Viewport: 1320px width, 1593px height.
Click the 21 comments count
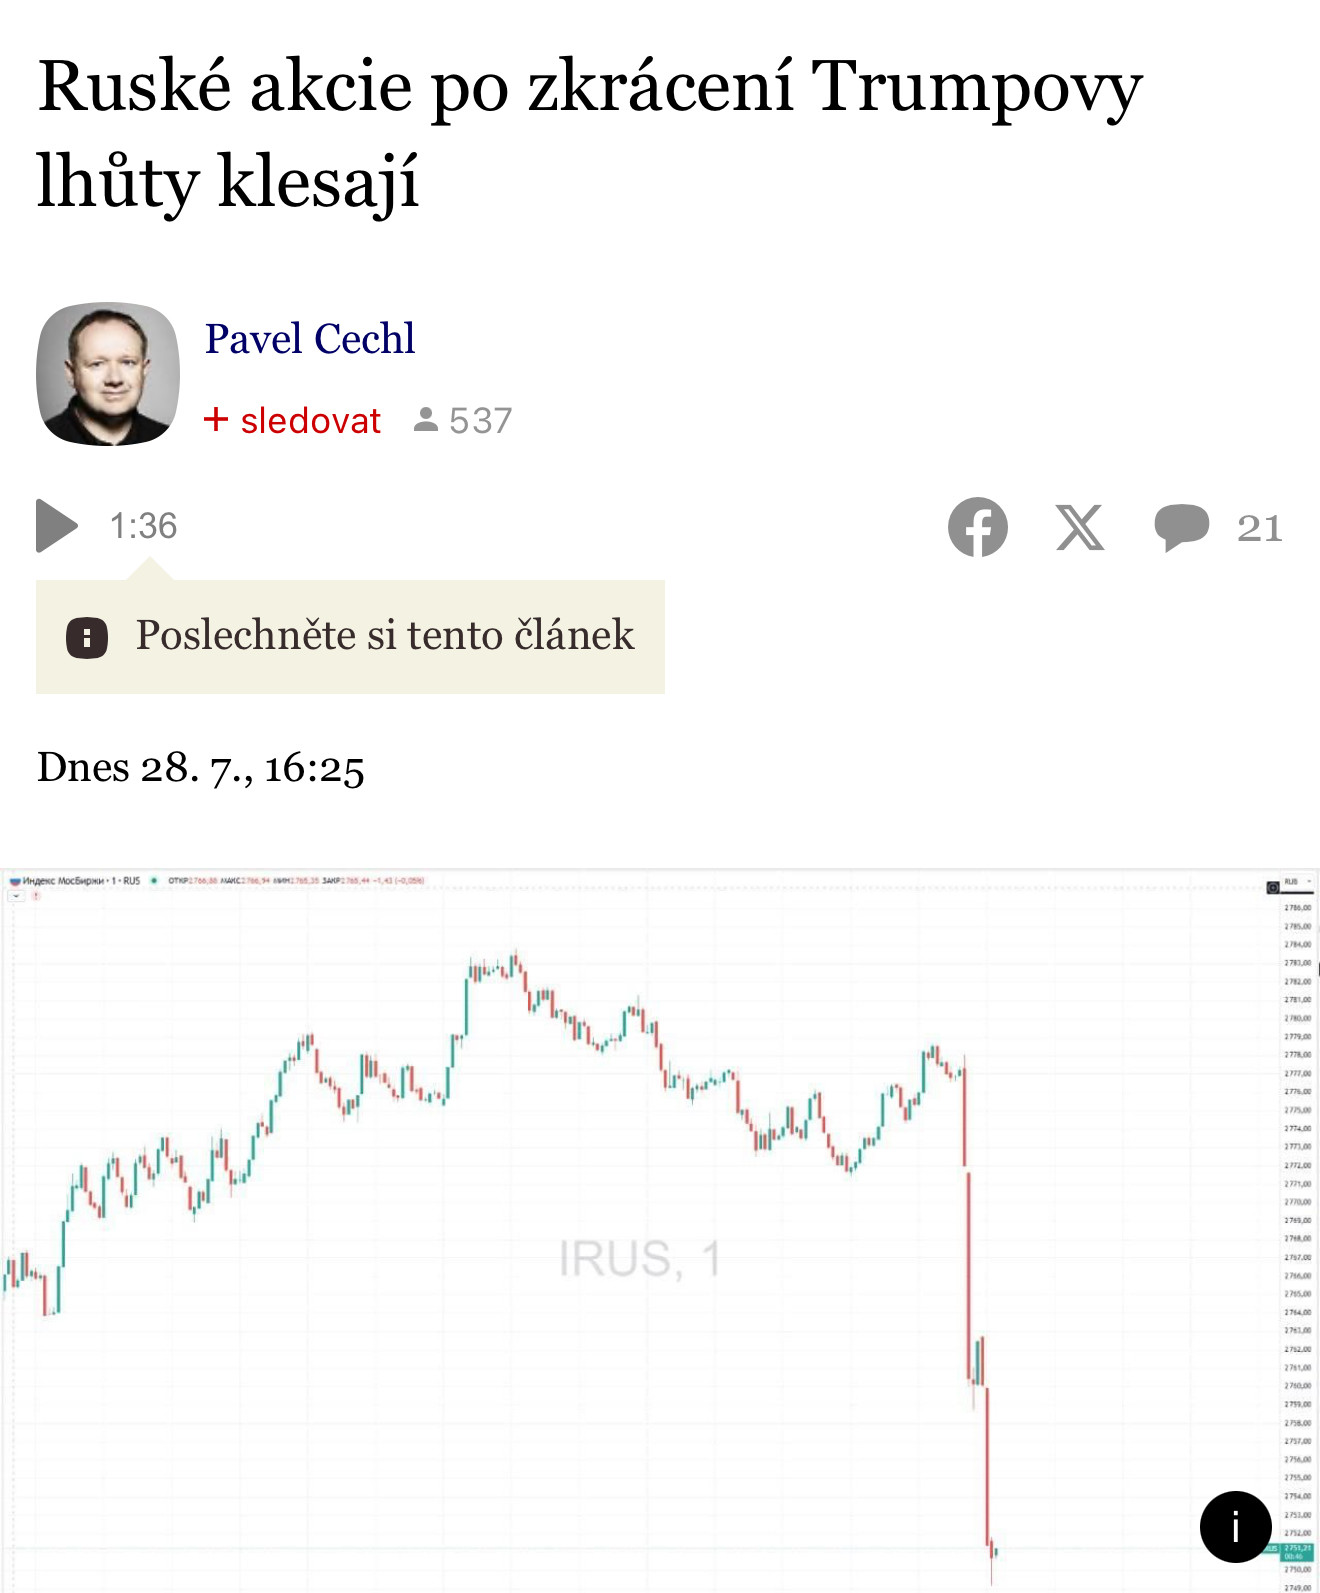1259,528
